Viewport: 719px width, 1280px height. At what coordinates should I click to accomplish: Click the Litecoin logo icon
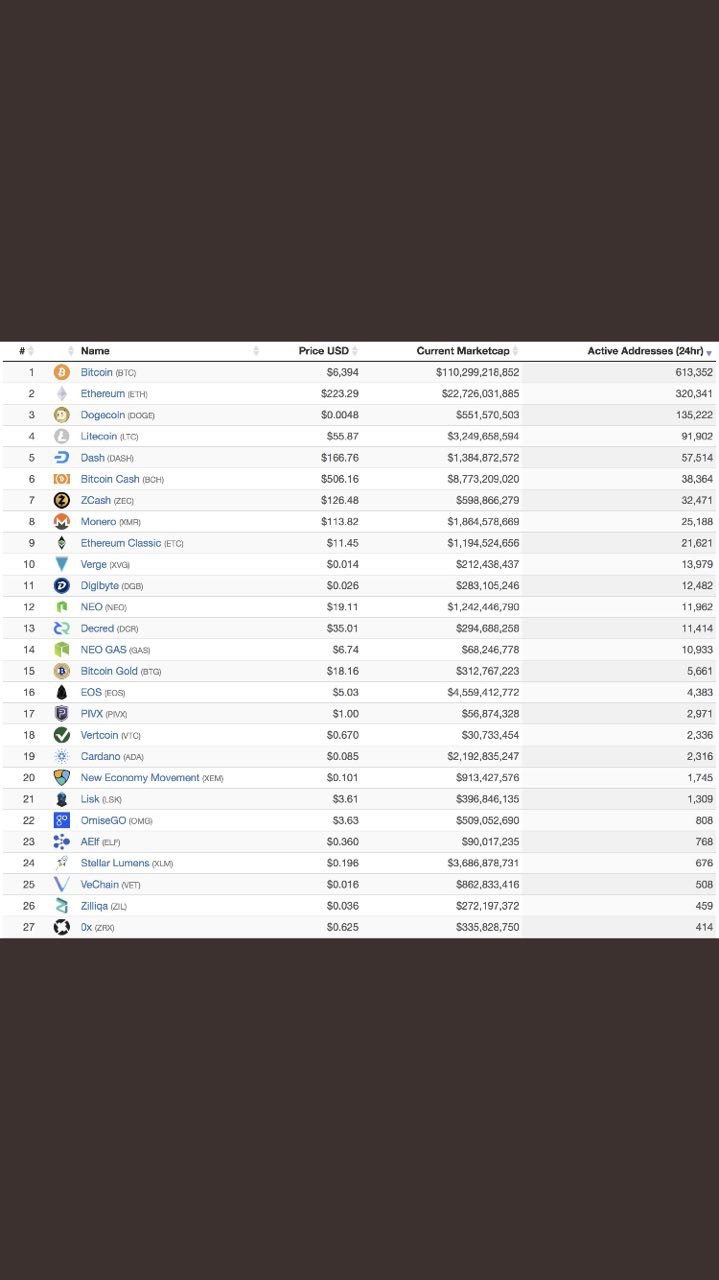click(61, 436)
